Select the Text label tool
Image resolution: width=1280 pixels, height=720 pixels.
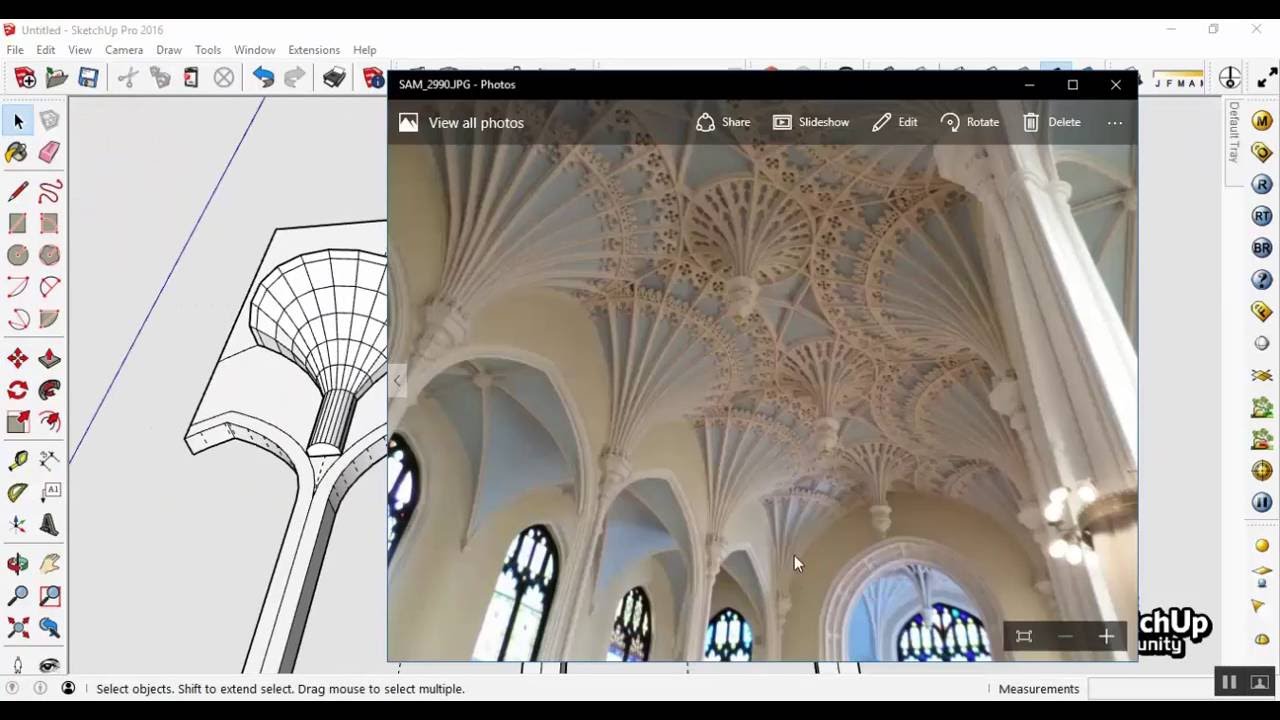(49, 493)
